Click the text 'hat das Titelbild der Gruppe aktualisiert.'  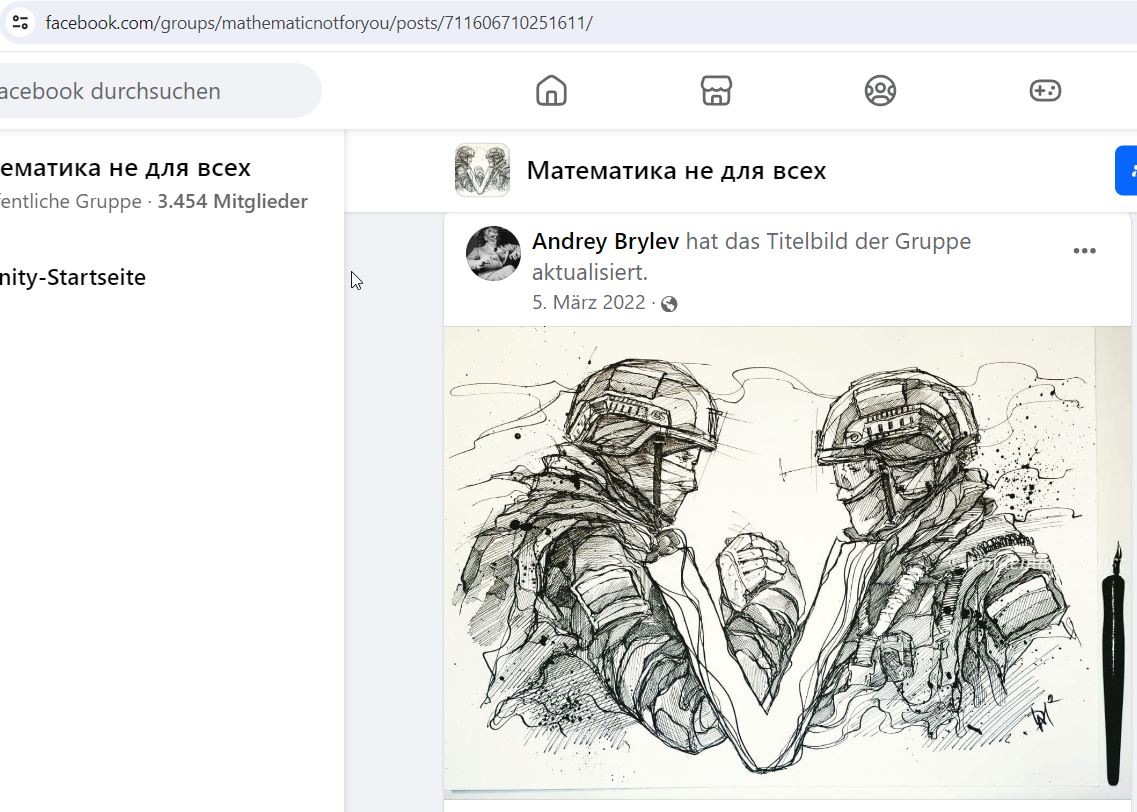751,257
